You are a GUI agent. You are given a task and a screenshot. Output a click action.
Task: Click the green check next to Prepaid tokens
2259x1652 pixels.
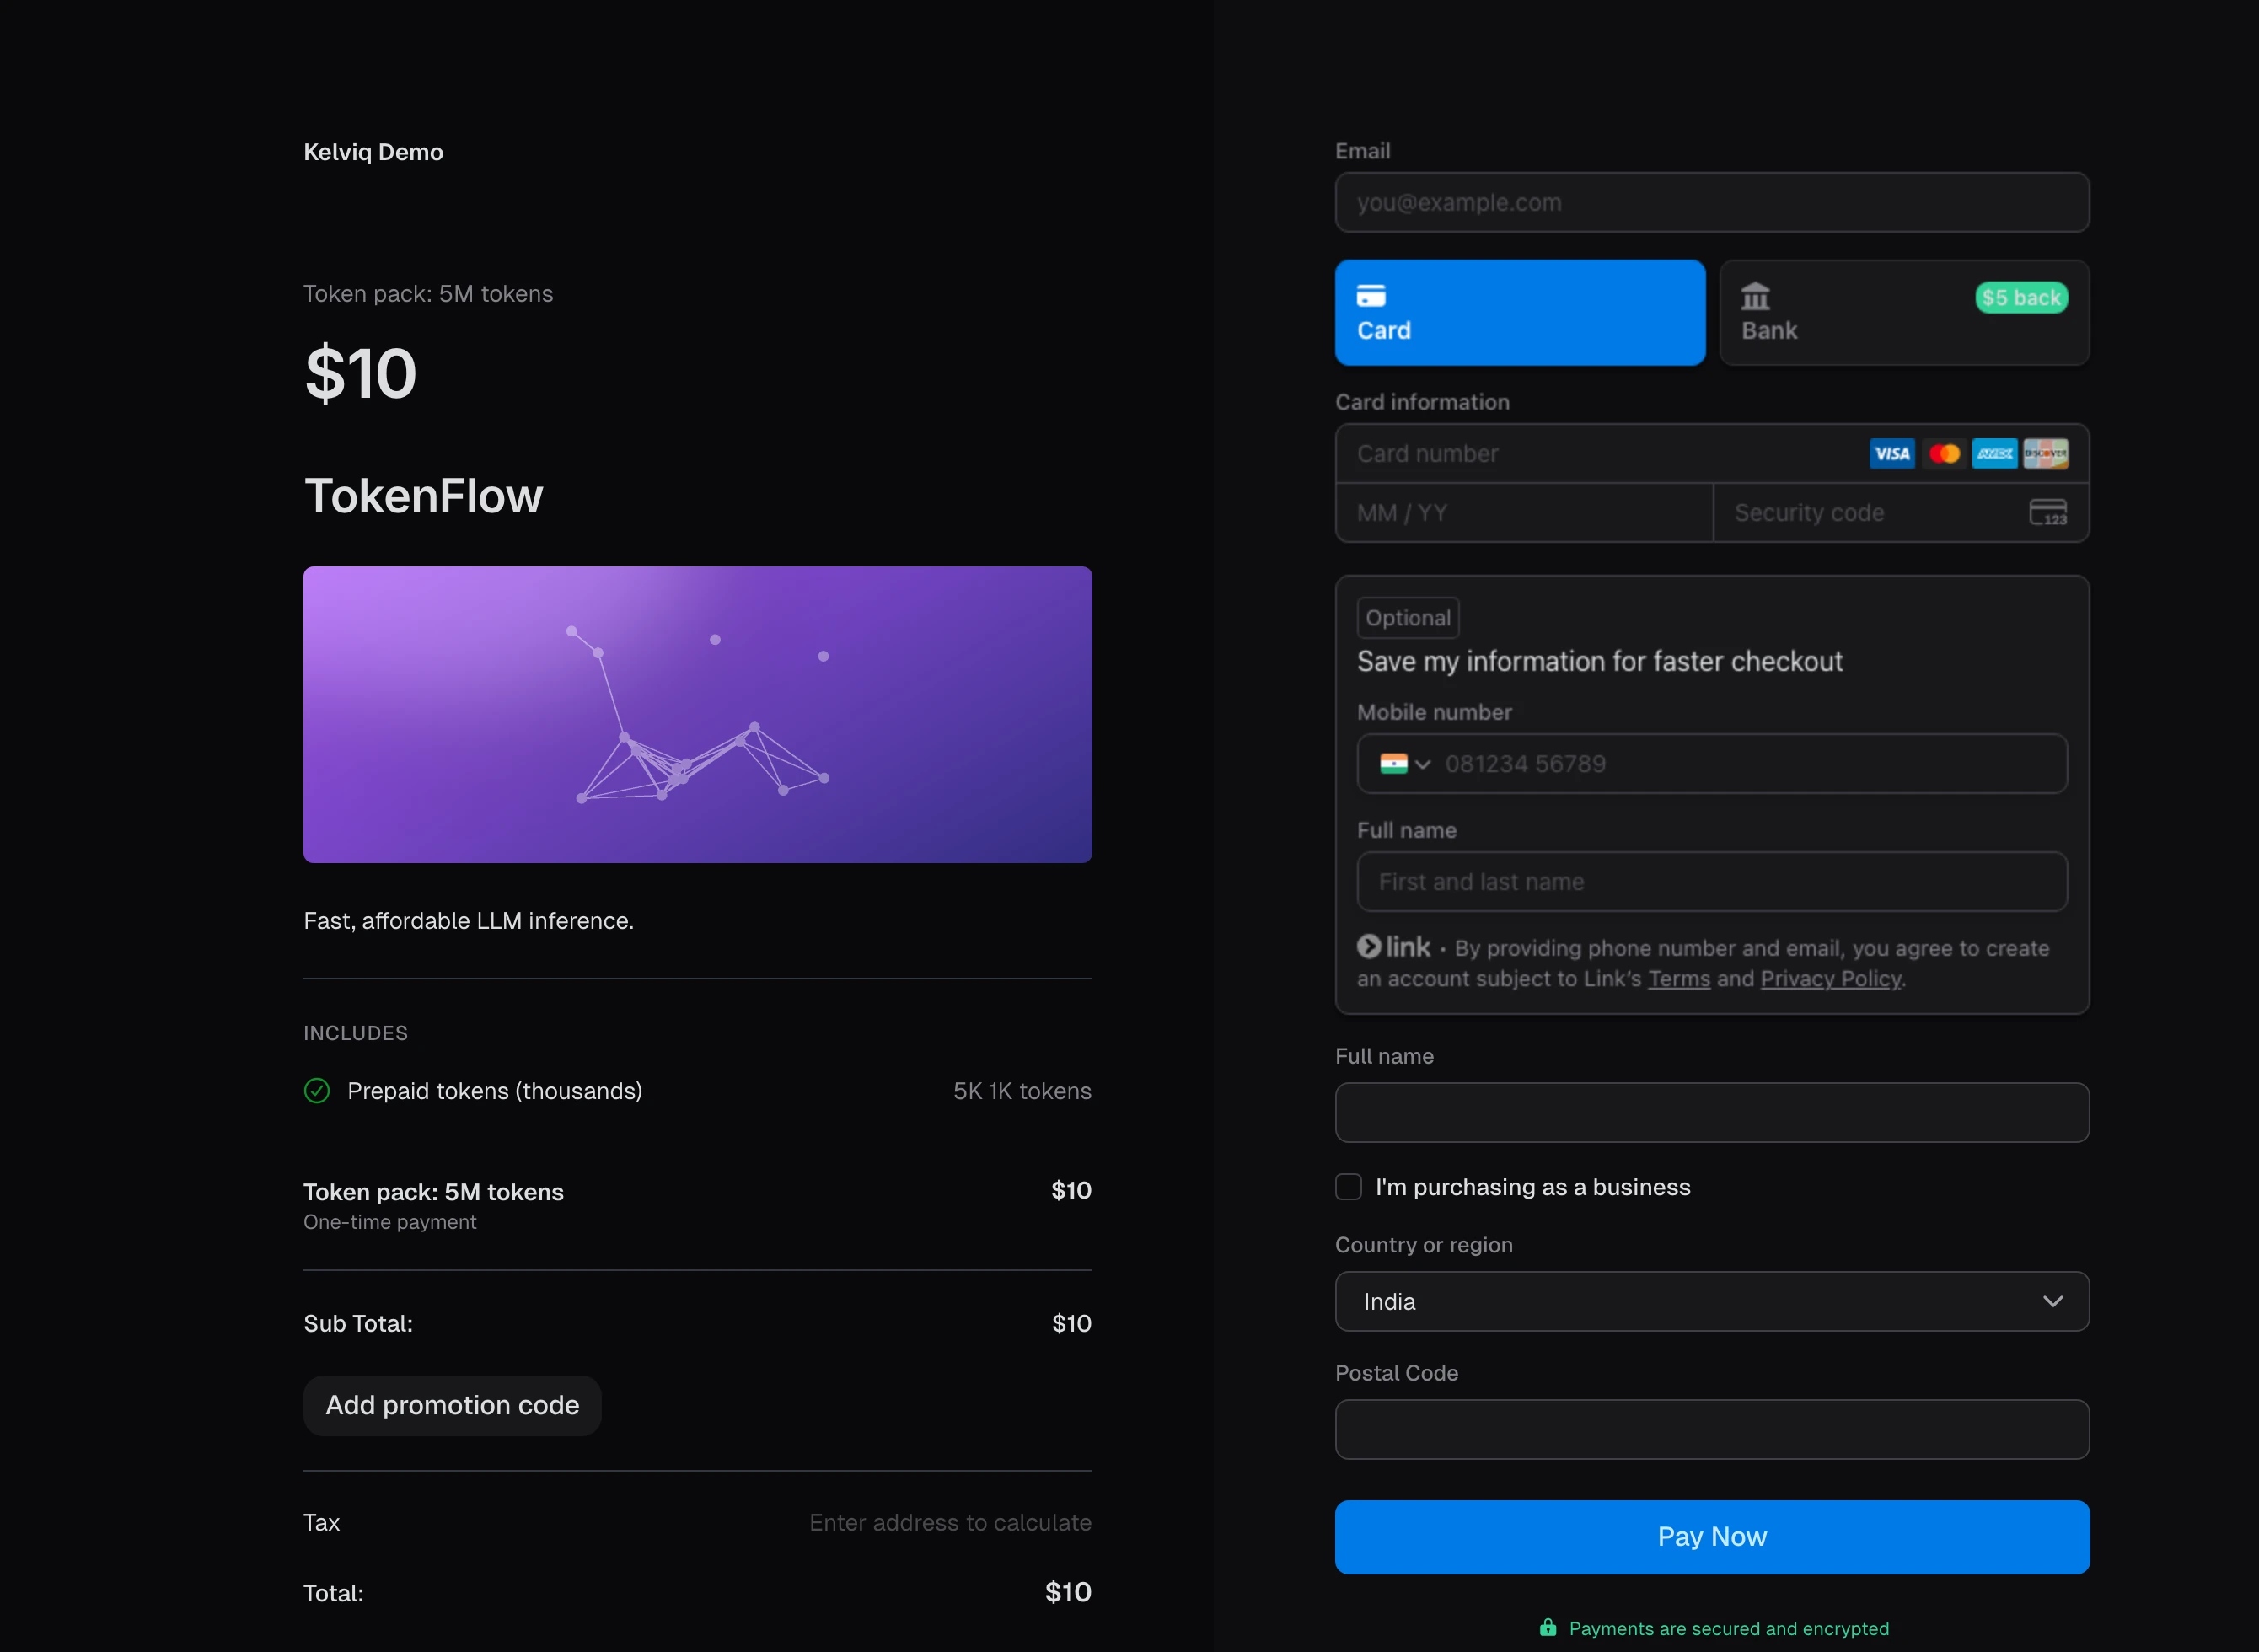pyautogui.click(x=316, y=1090)
